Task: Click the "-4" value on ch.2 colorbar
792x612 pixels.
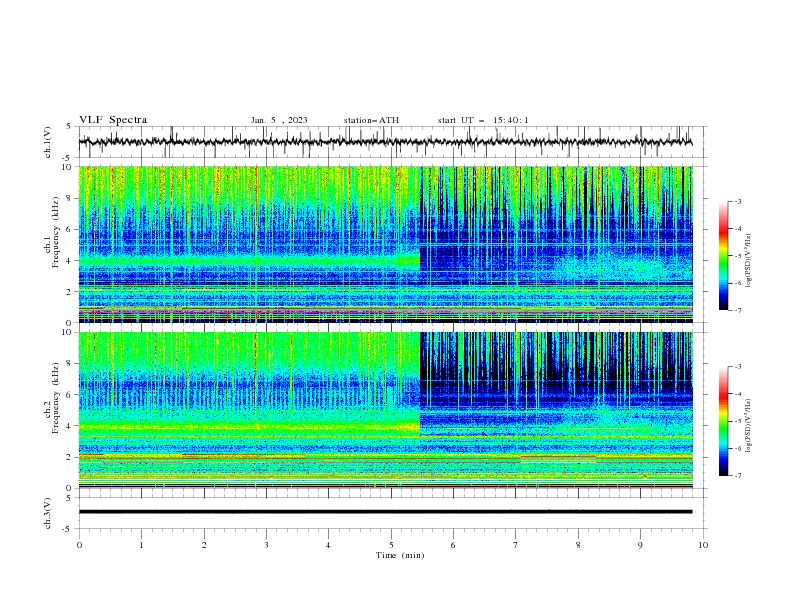Action: click(x=737, y=394)
